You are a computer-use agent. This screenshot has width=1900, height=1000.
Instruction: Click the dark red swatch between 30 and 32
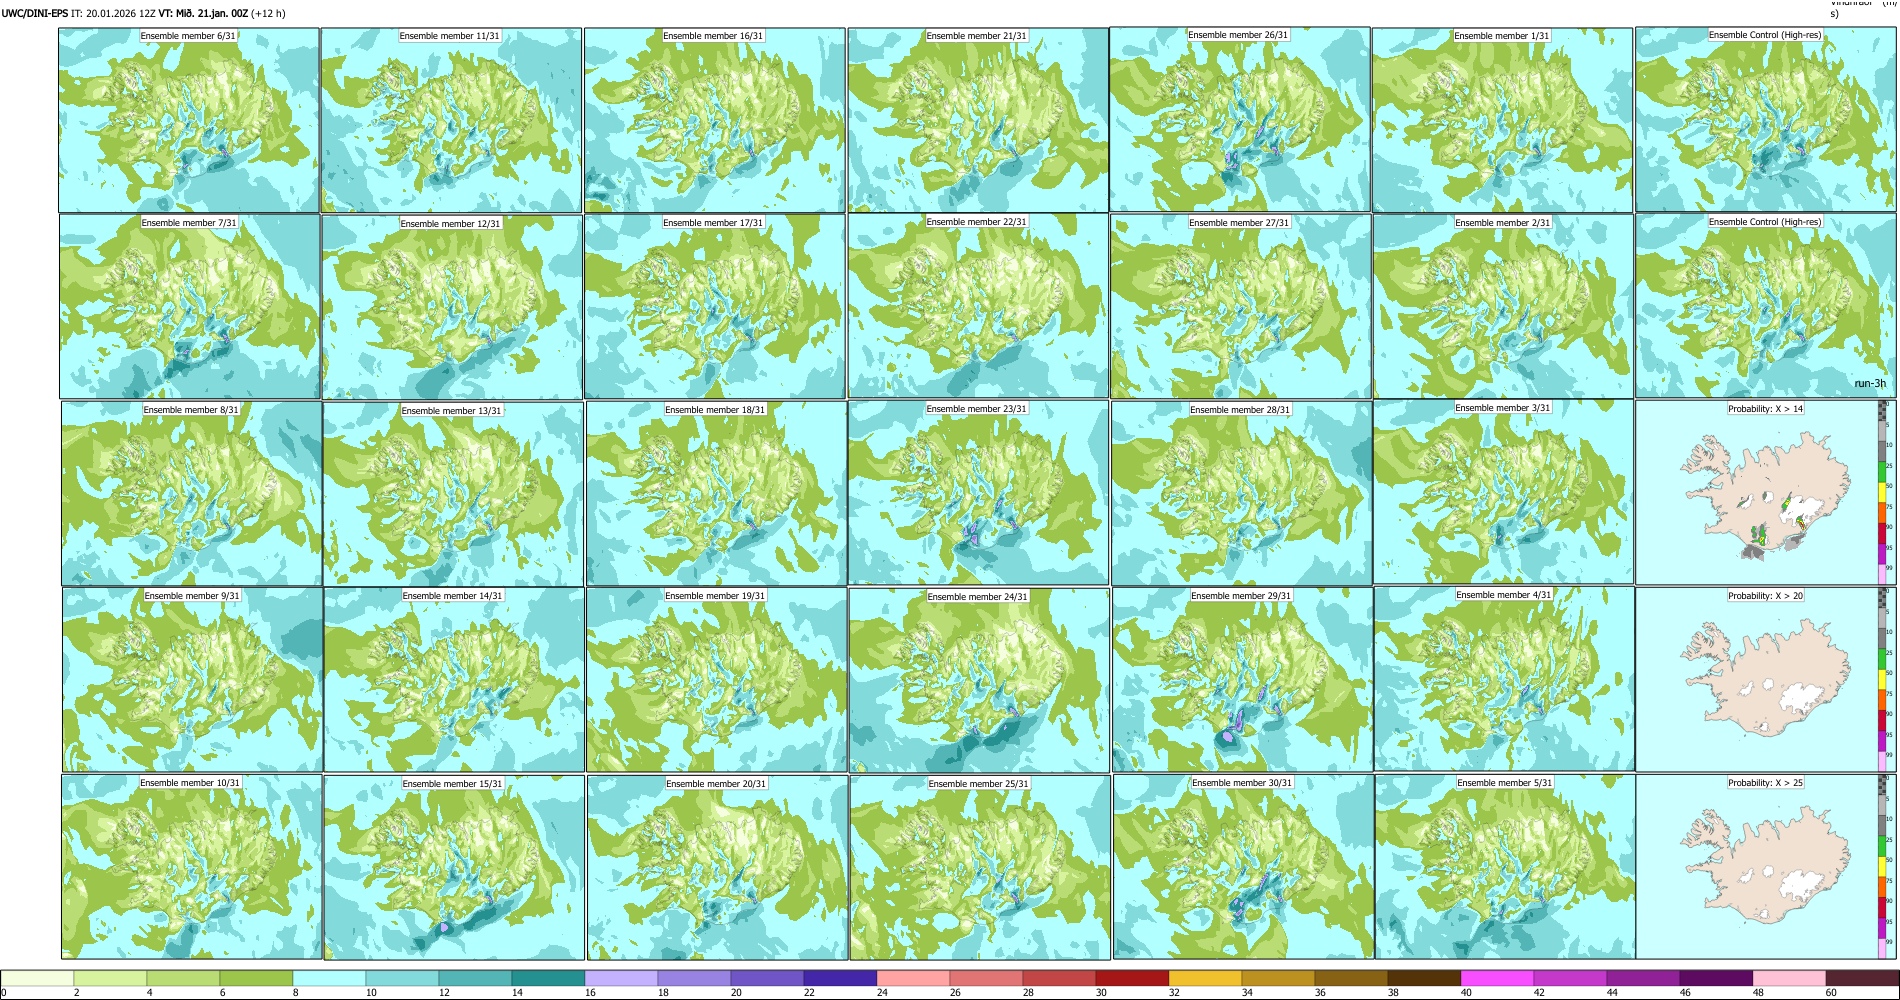point(1132,978)
